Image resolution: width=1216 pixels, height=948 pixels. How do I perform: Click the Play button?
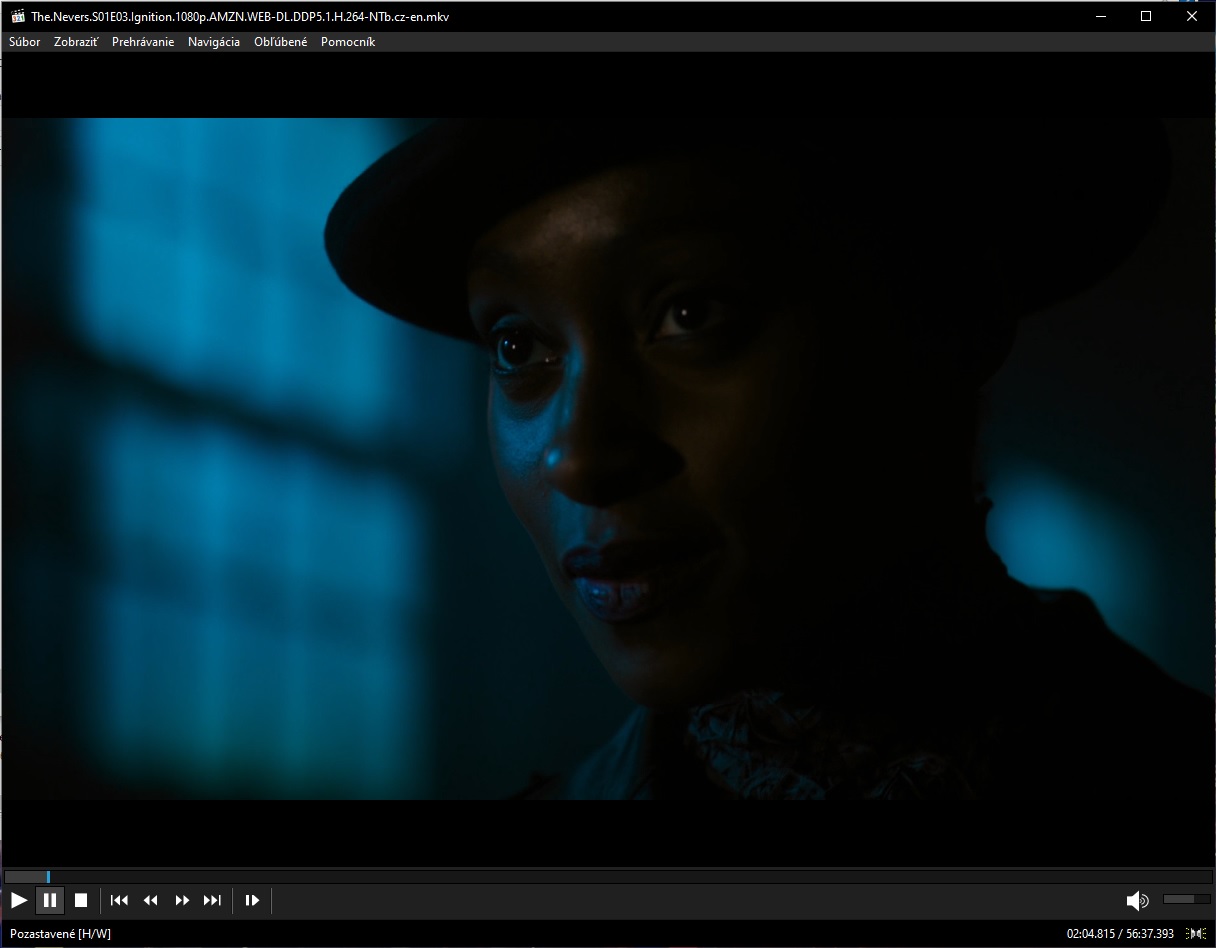(19, 900)
